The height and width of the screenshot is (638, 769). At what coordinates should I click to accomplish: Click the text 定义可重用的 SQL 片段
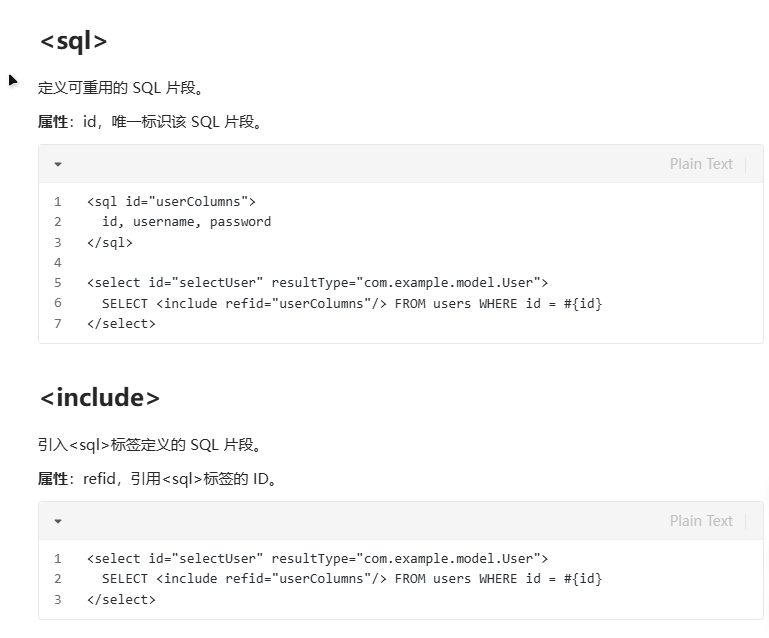(120, 88)
